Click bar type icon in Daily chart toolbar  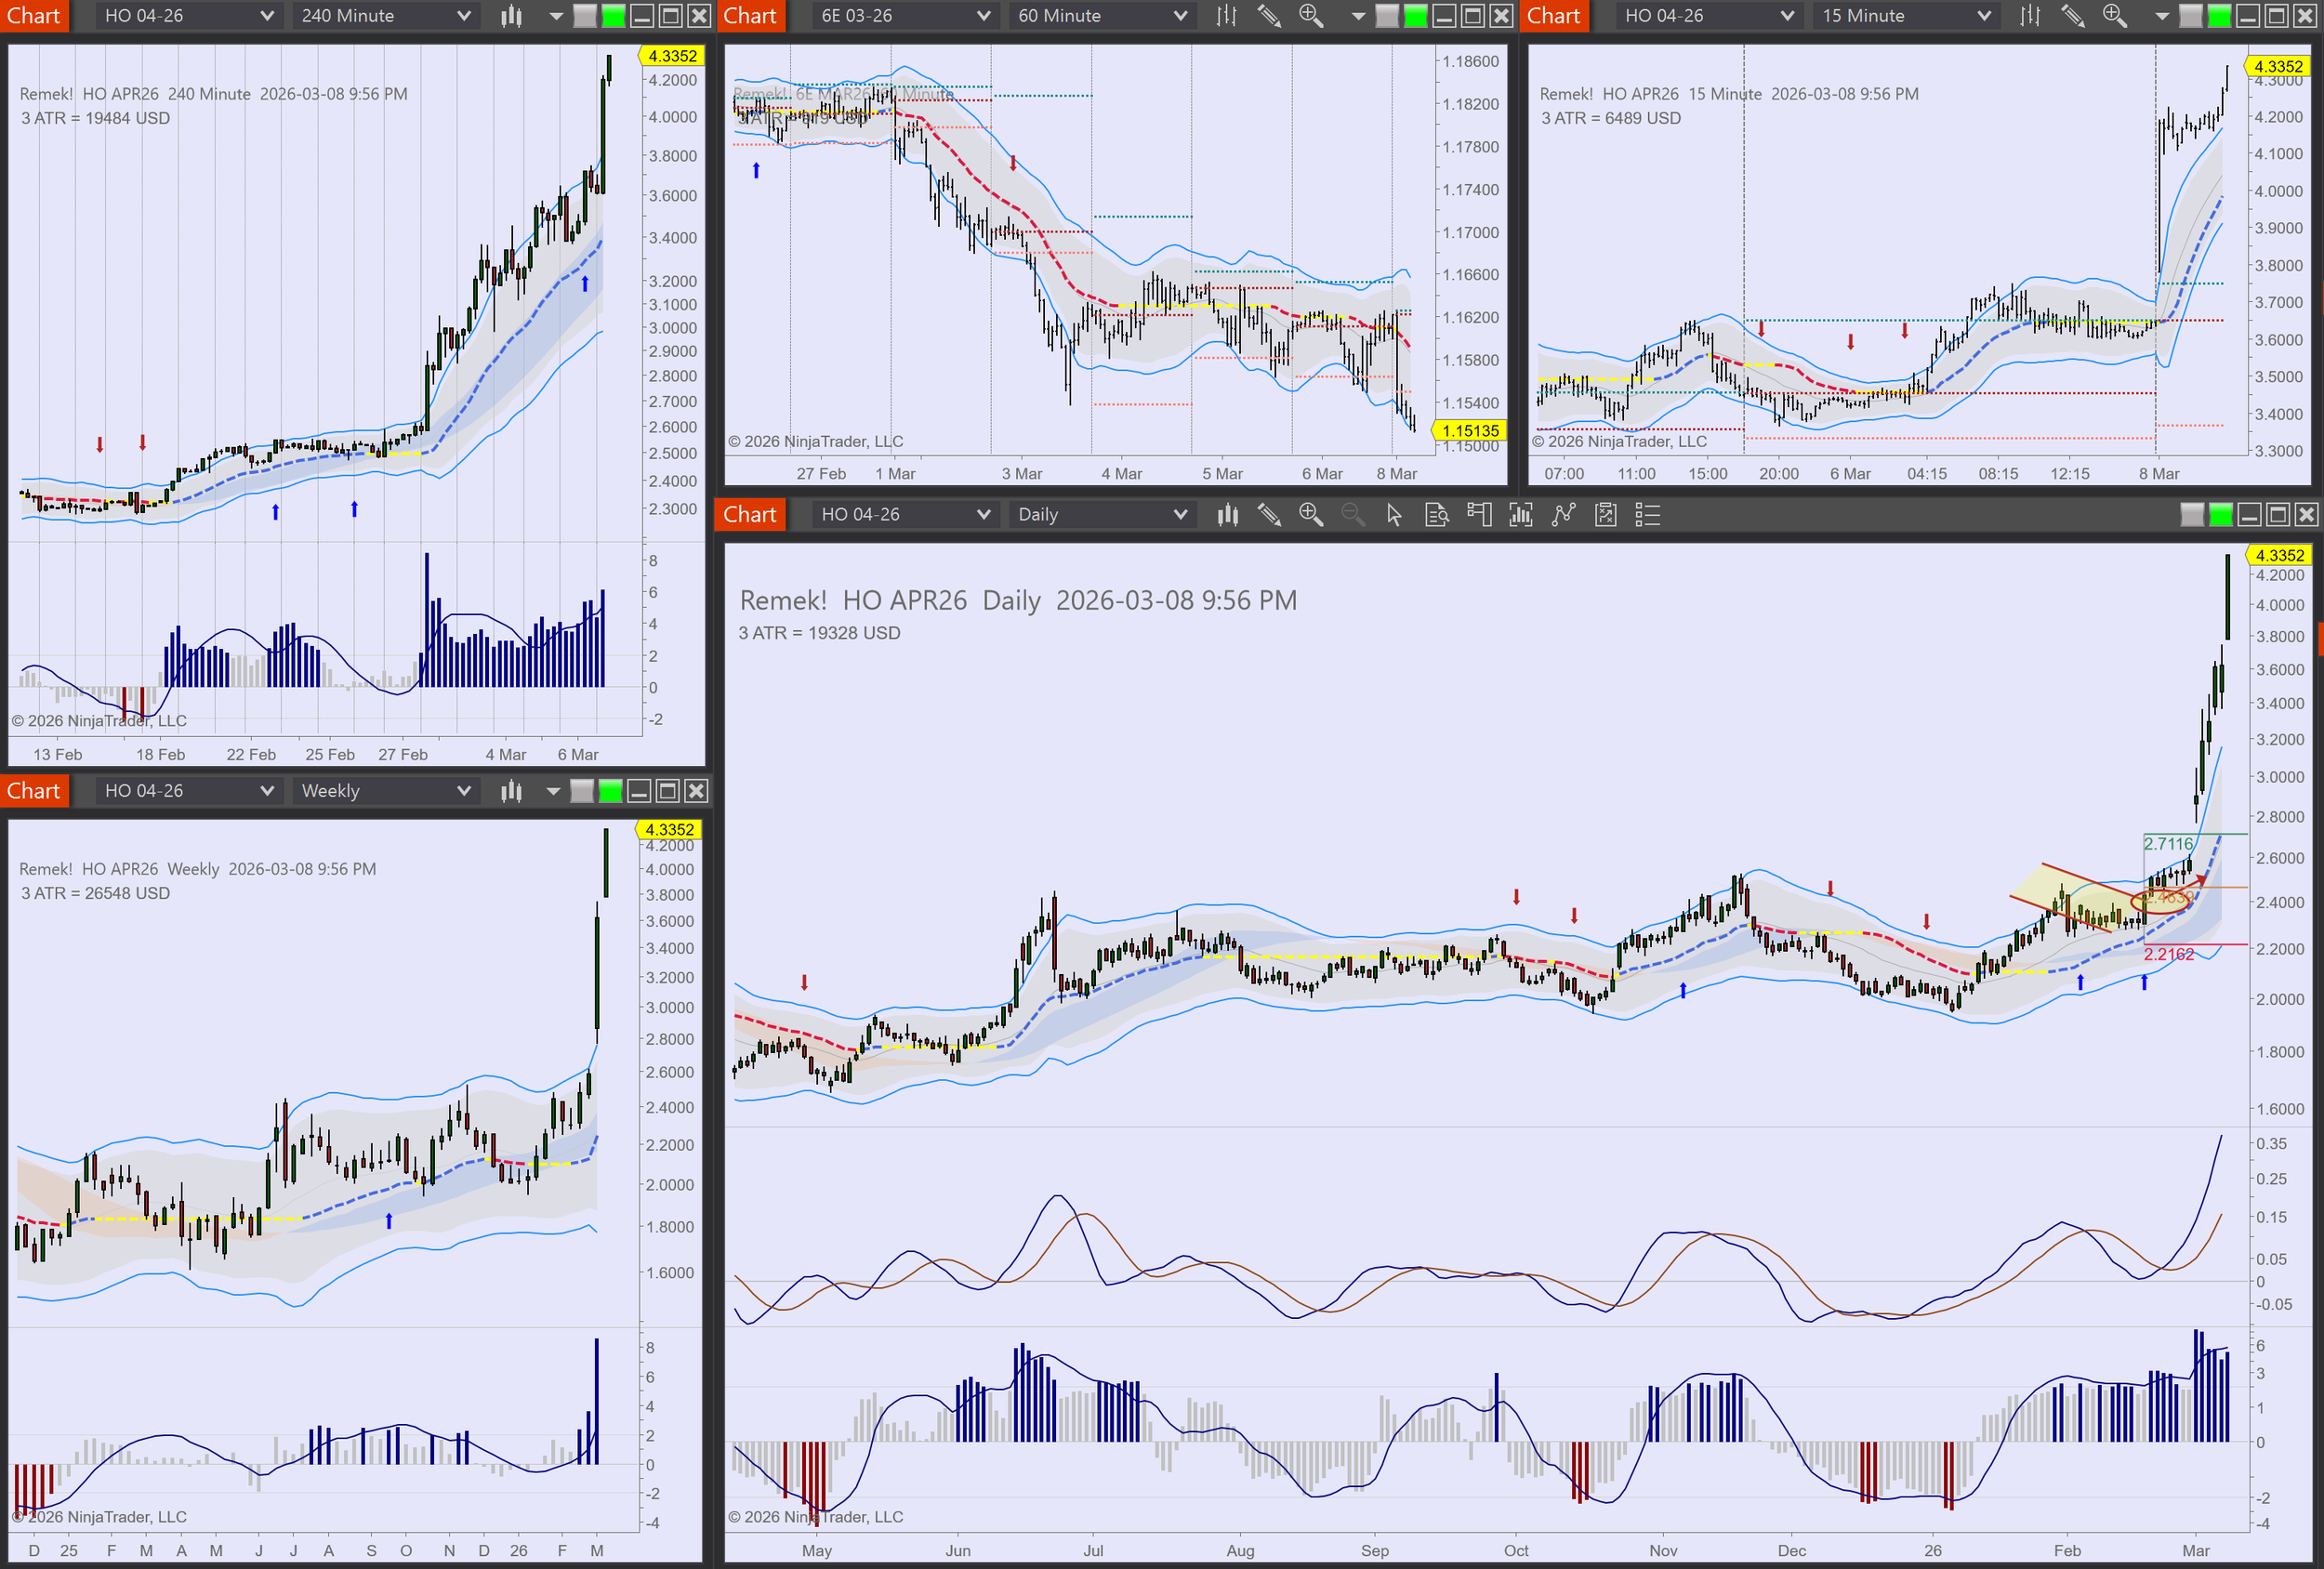coord(1228,515)
